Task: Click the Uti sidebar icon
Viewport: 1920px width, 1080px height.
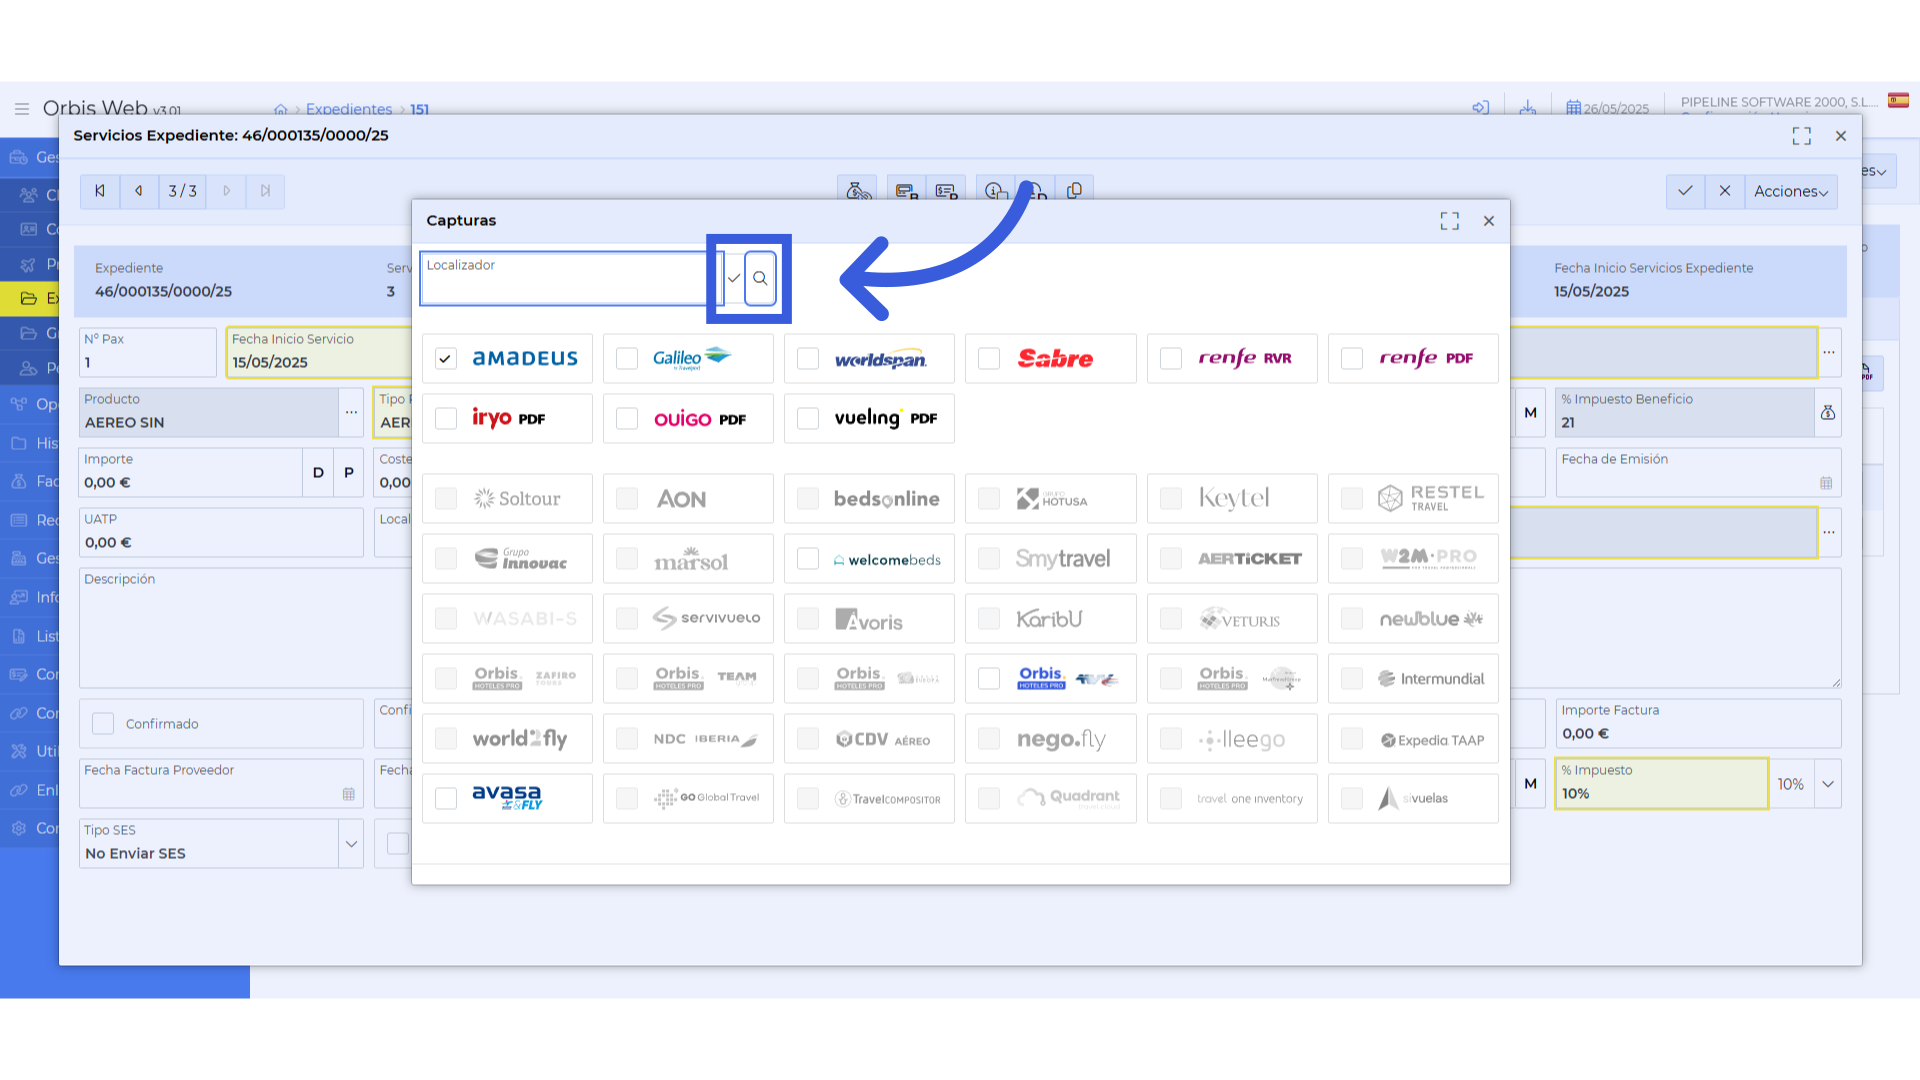Action: (19, 751)
